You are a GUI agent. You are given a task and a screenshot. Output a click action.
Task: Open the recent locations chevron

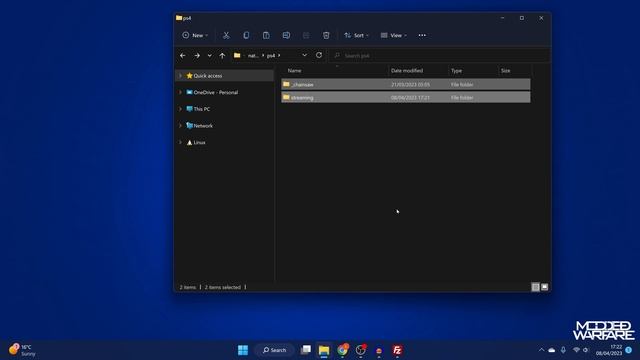click(209, 56)
